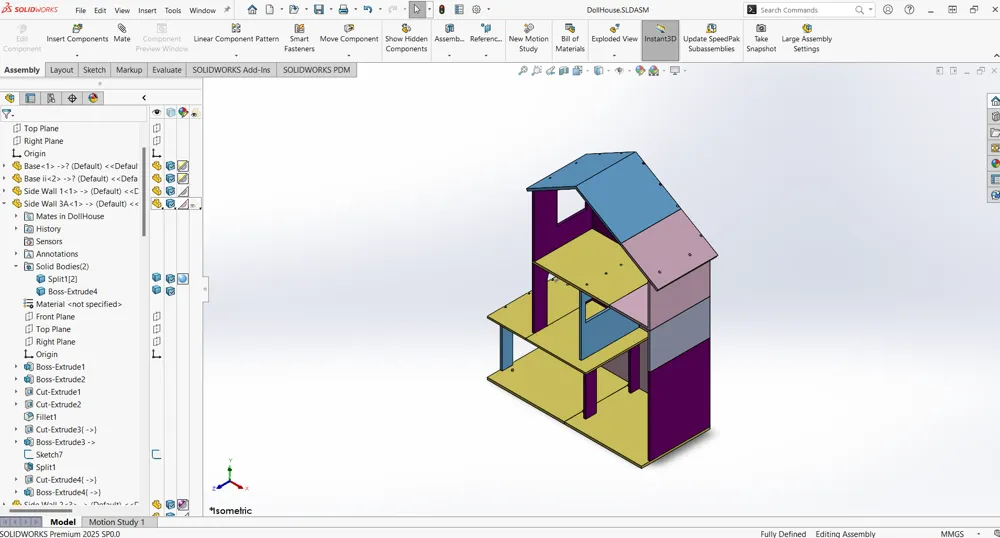Open the DimXpertManager crosshair tab
This screenshot has height=538, width=1000.
pyautogui.click(x=72, y=98)
